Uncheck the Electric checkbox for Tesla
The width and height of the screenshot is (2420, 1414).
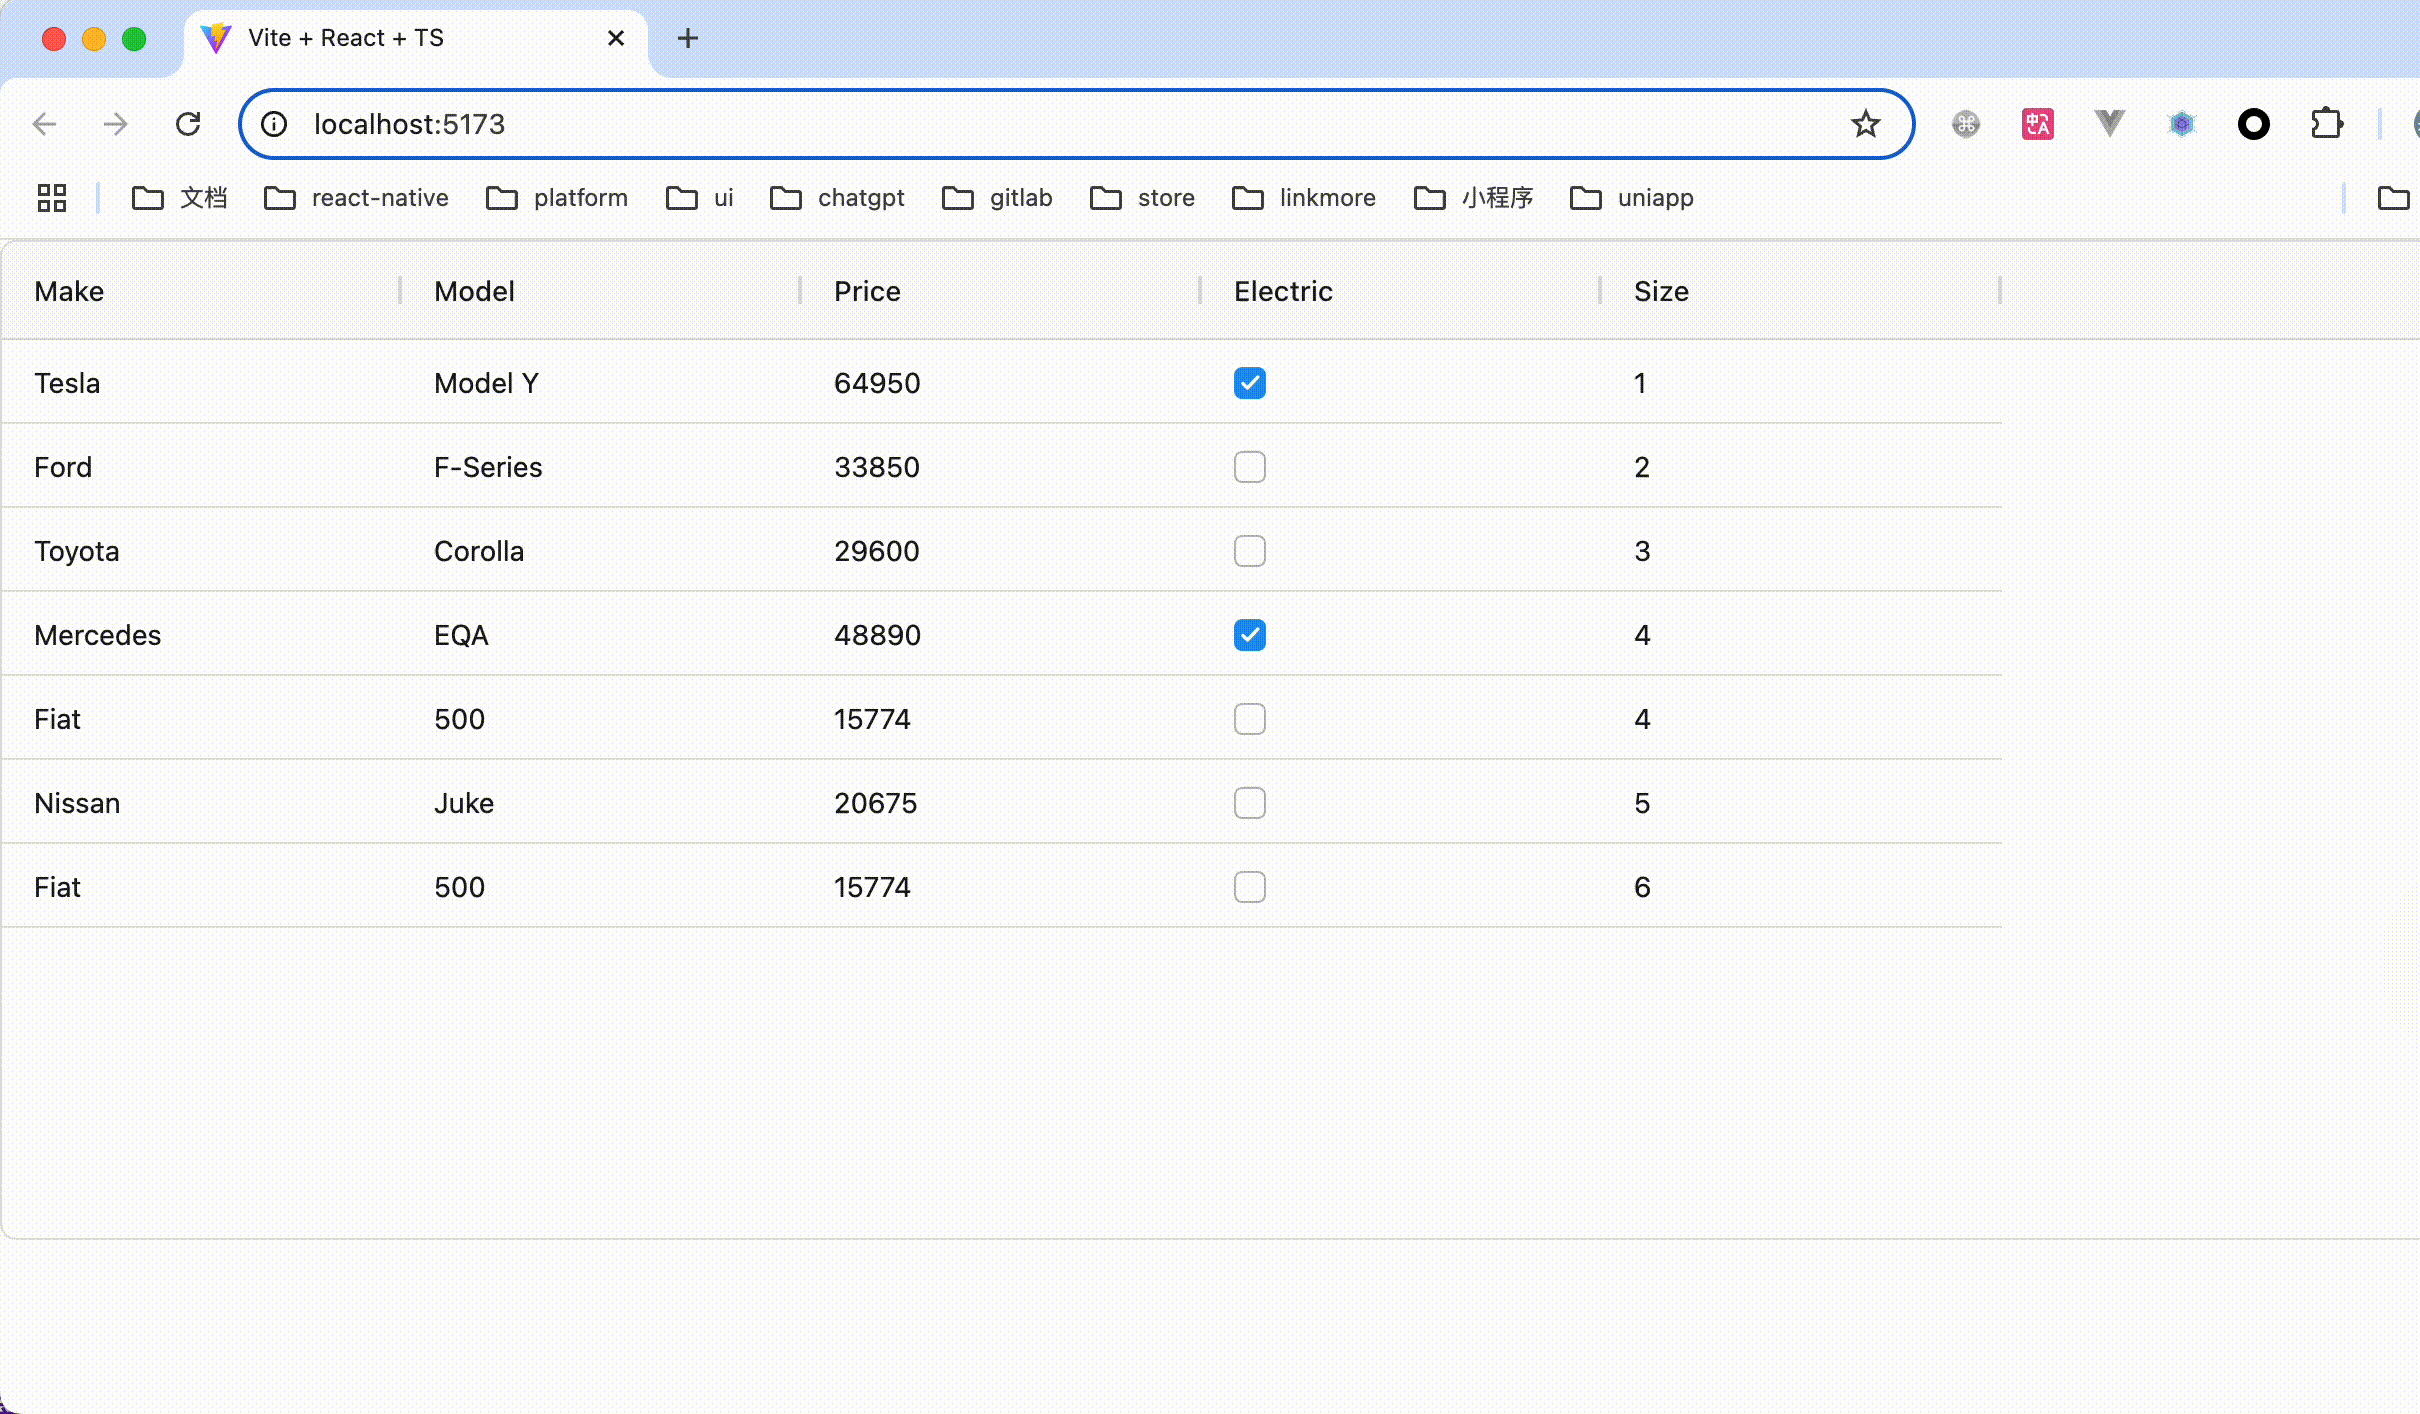(x=1249, y=383)
